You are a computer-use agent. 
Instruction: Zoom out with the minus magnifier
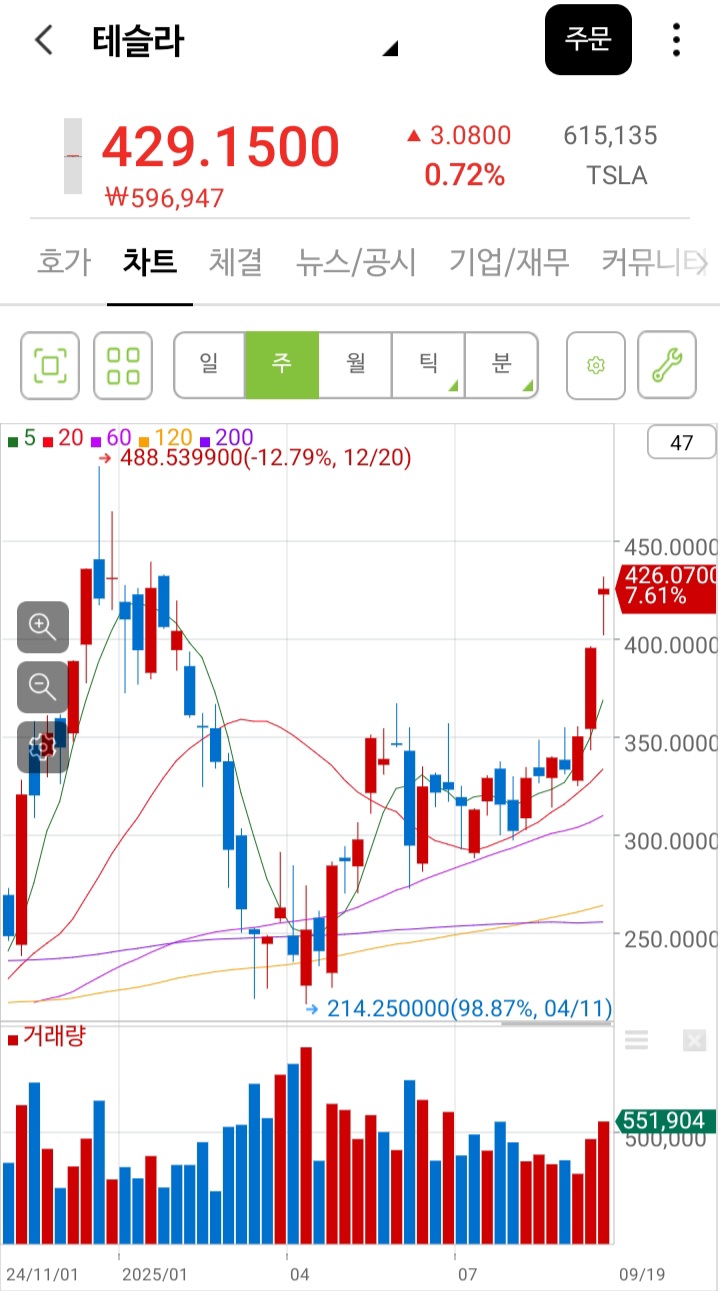tap(43, 687)
